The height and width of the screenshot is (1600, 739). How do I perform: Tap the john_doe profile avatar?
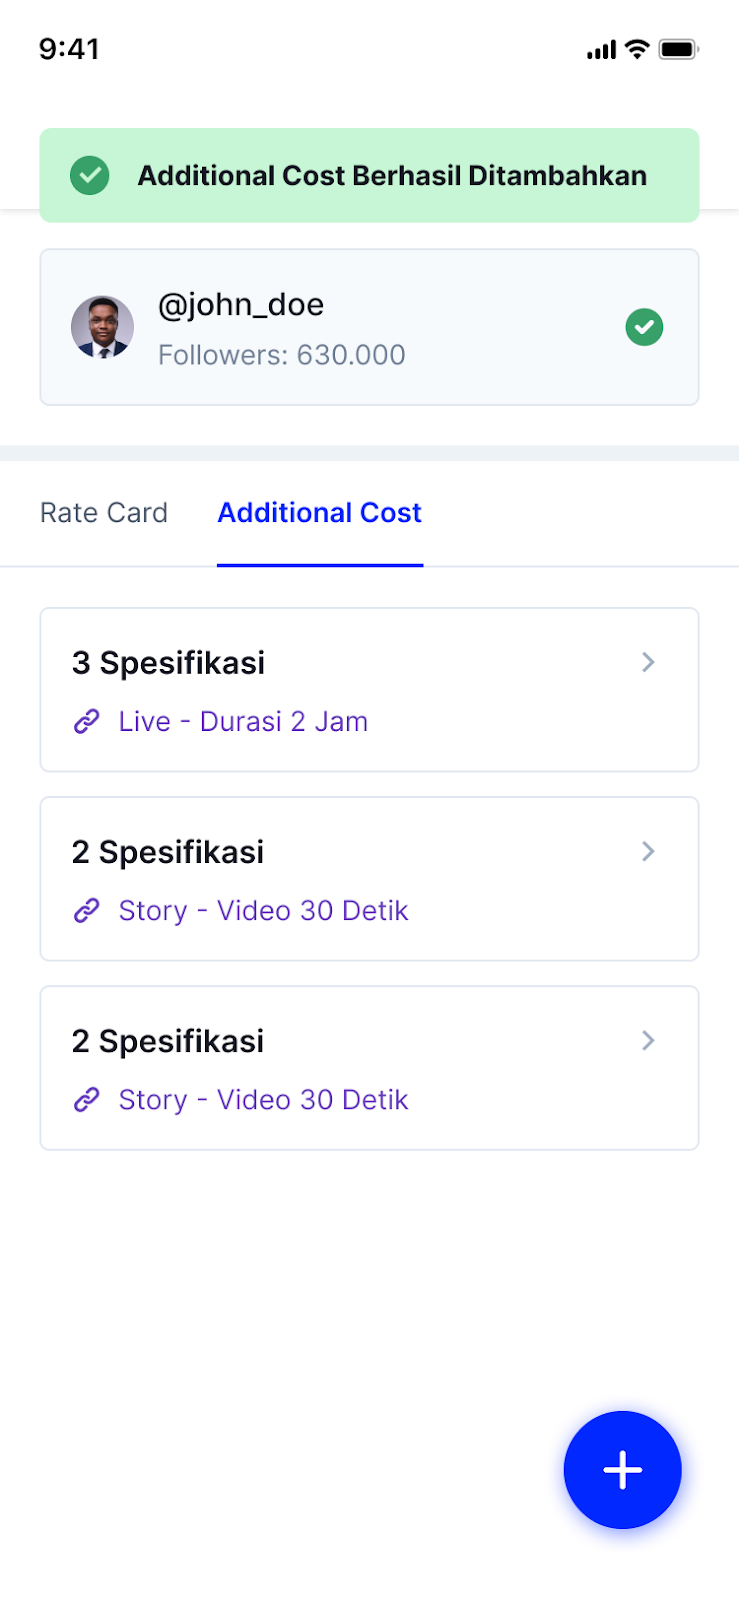click(x=102, y=327)
